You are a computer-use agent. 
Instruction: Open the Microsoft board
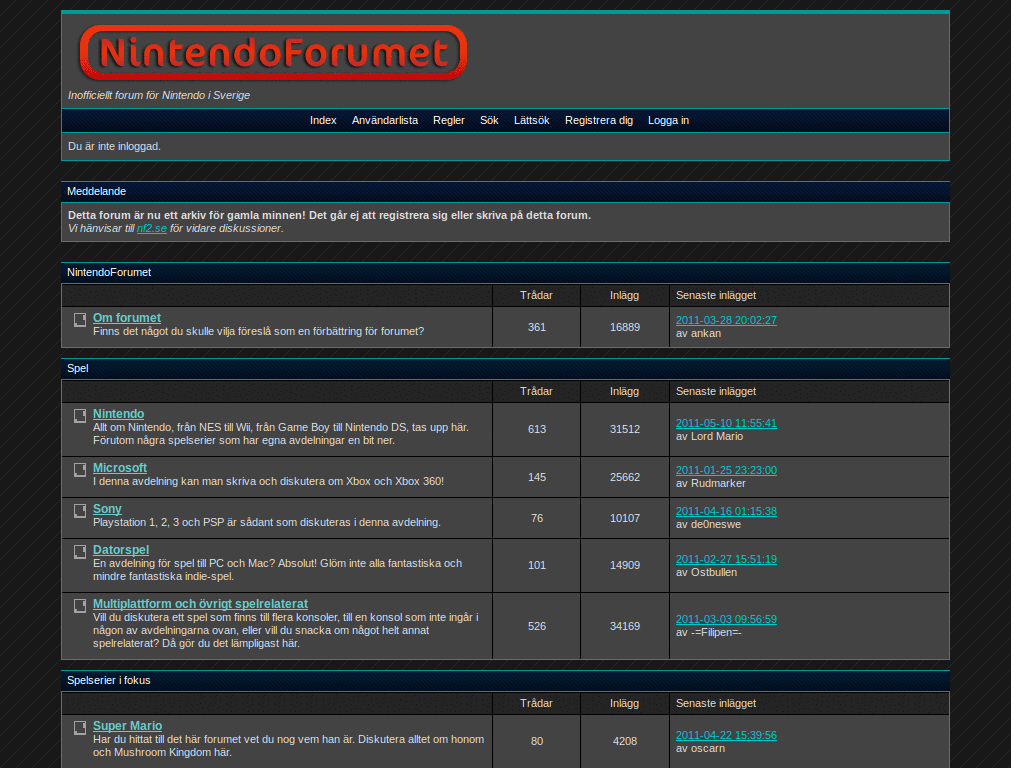click(120, 468)
